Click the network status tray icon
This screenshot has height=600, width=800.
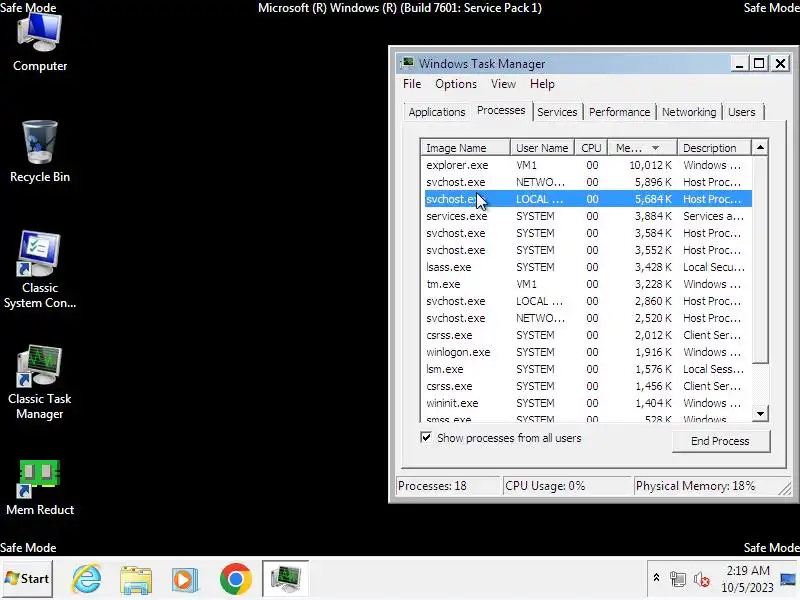tap(678, 579)
